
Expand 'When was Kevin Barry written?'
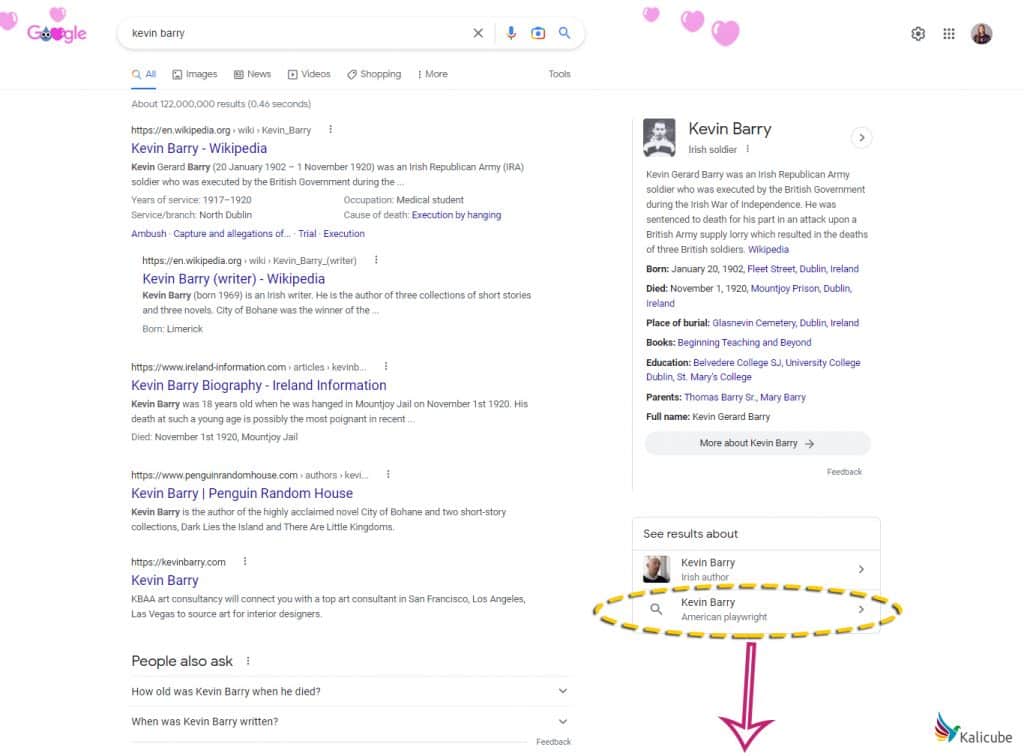(561, 720)
